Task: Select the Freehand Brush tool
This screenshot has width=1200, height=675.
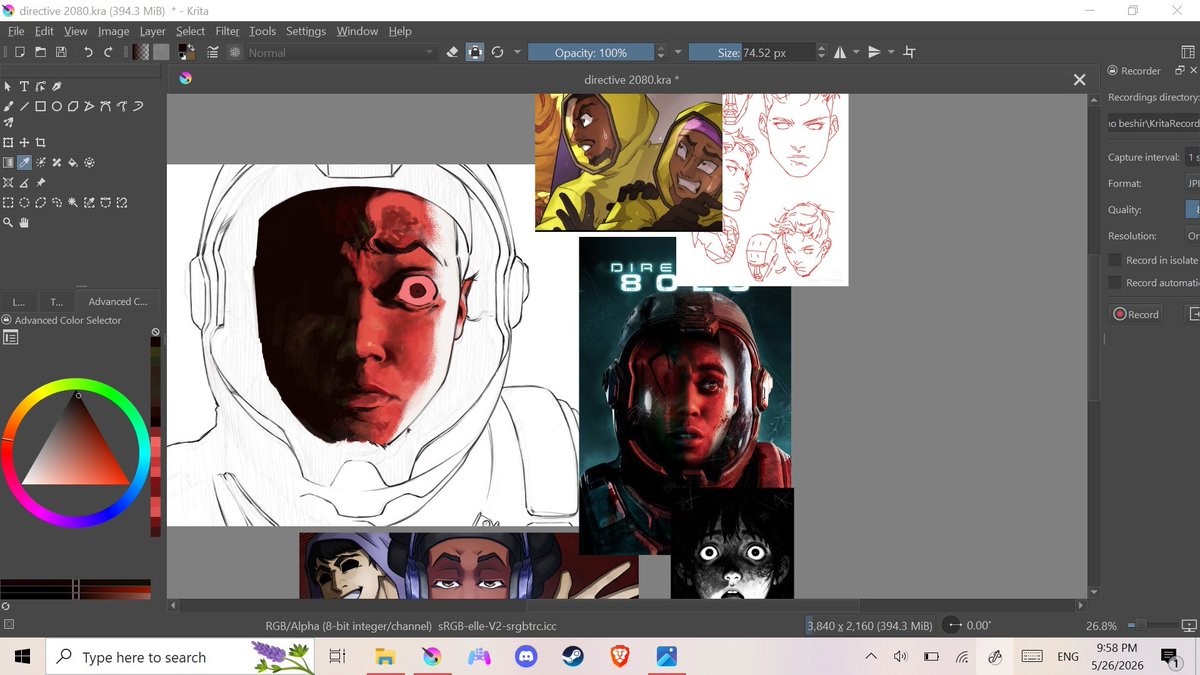Action: pos(8,106)
